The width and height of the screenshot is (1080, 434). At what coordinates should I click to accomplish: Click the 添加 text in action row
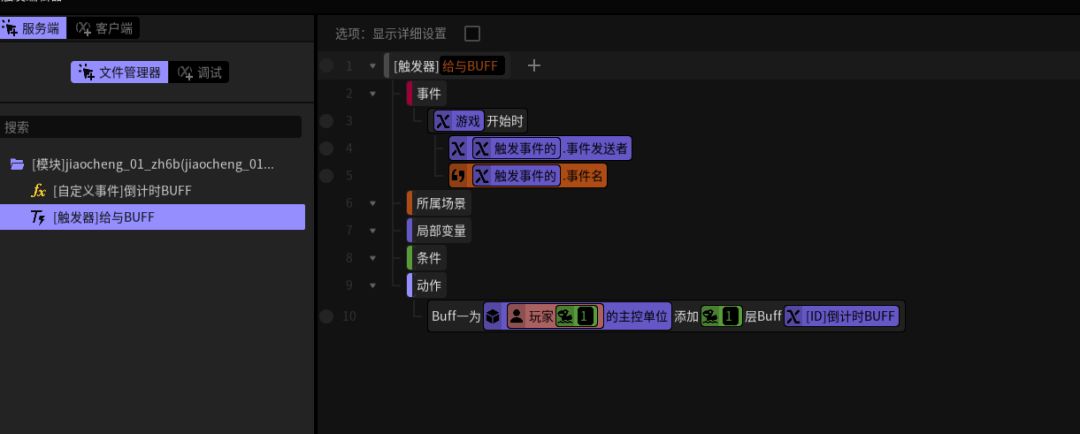(x=686, y=316)
